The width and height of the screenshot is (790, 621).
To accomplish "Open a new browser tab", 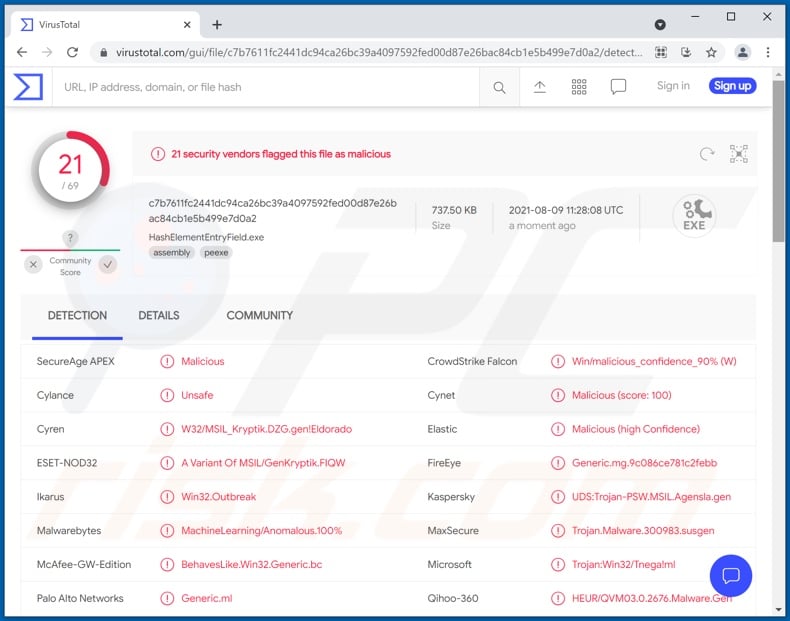I will (x=217, y=25).
